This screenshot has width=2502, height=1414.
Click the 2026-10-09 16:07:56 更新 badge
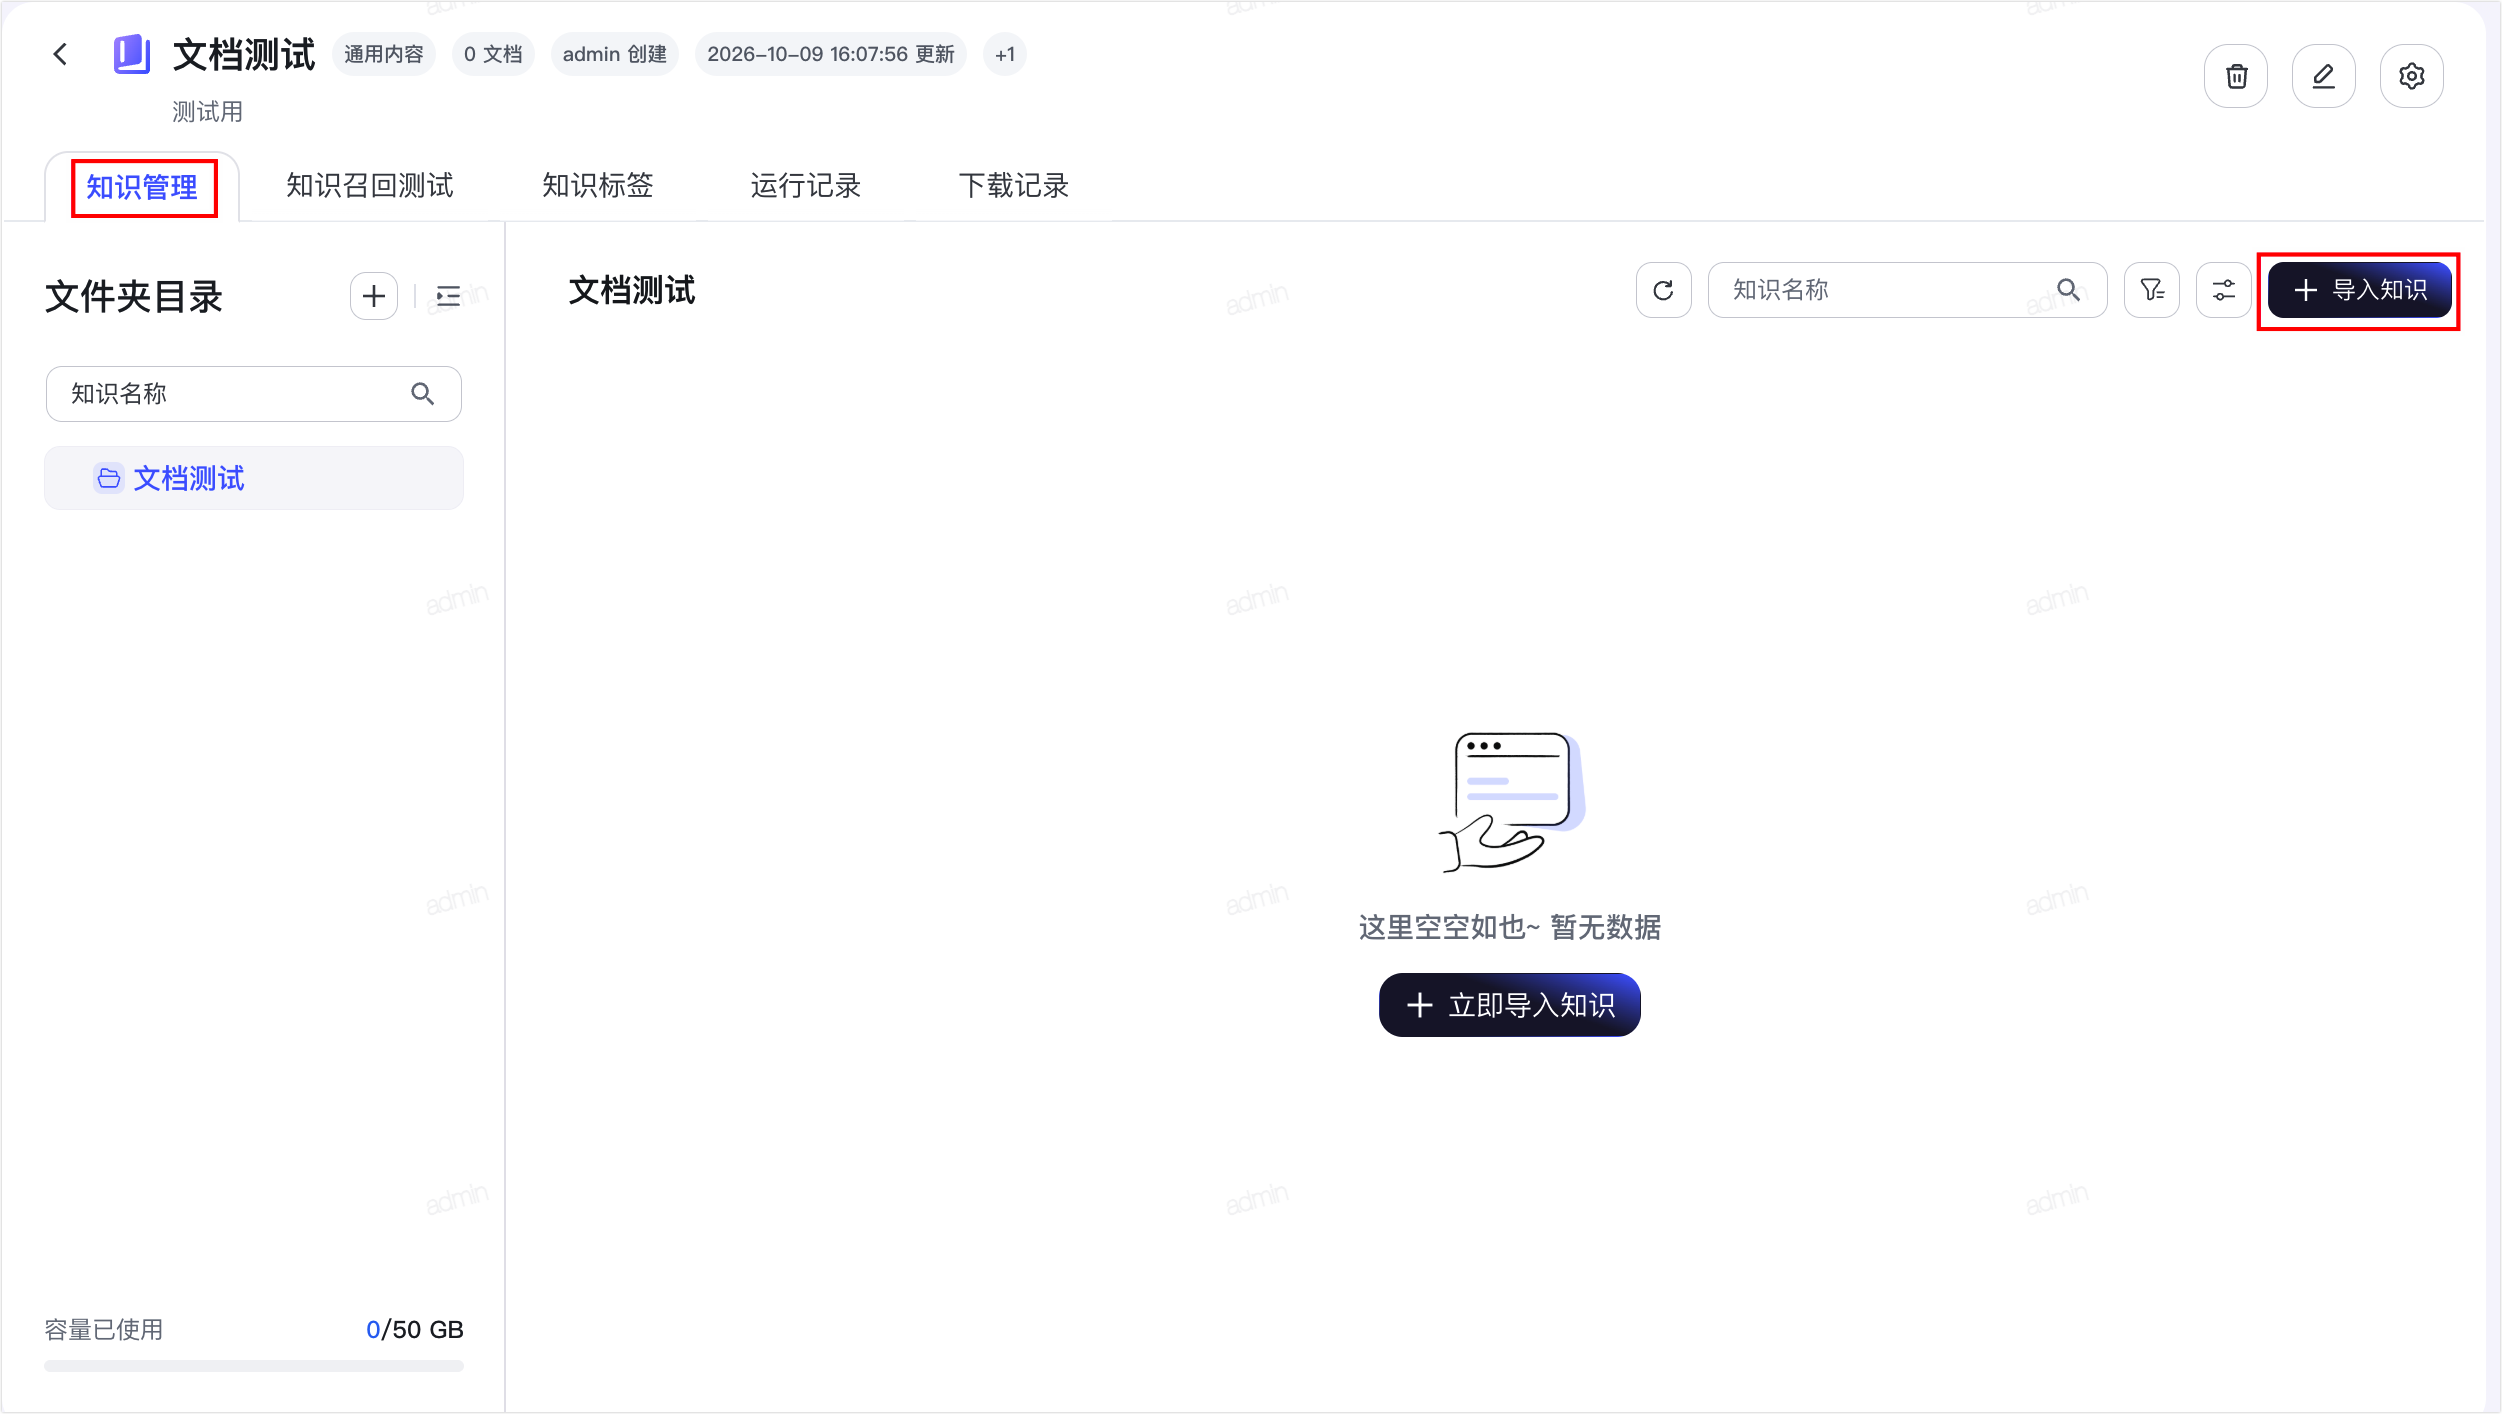(x=831, y=54)
